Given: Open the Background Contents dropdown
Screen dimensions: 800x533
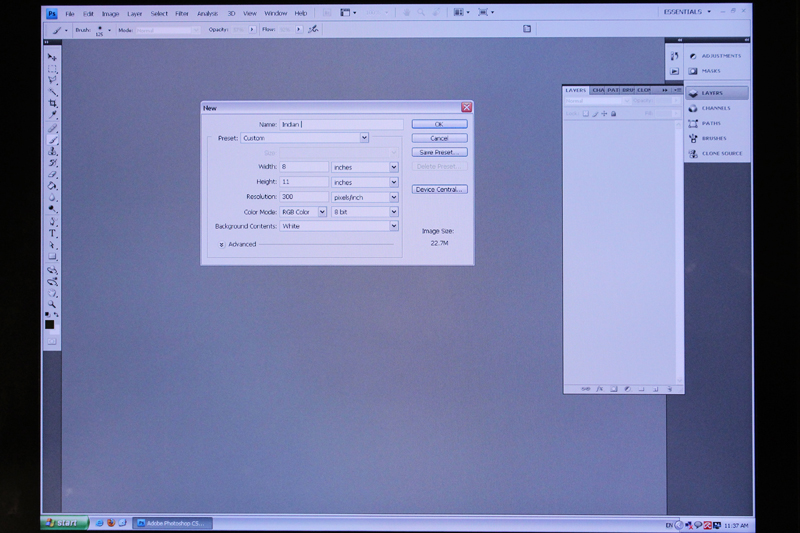Looking at the screenshot, I should (393, 226).
